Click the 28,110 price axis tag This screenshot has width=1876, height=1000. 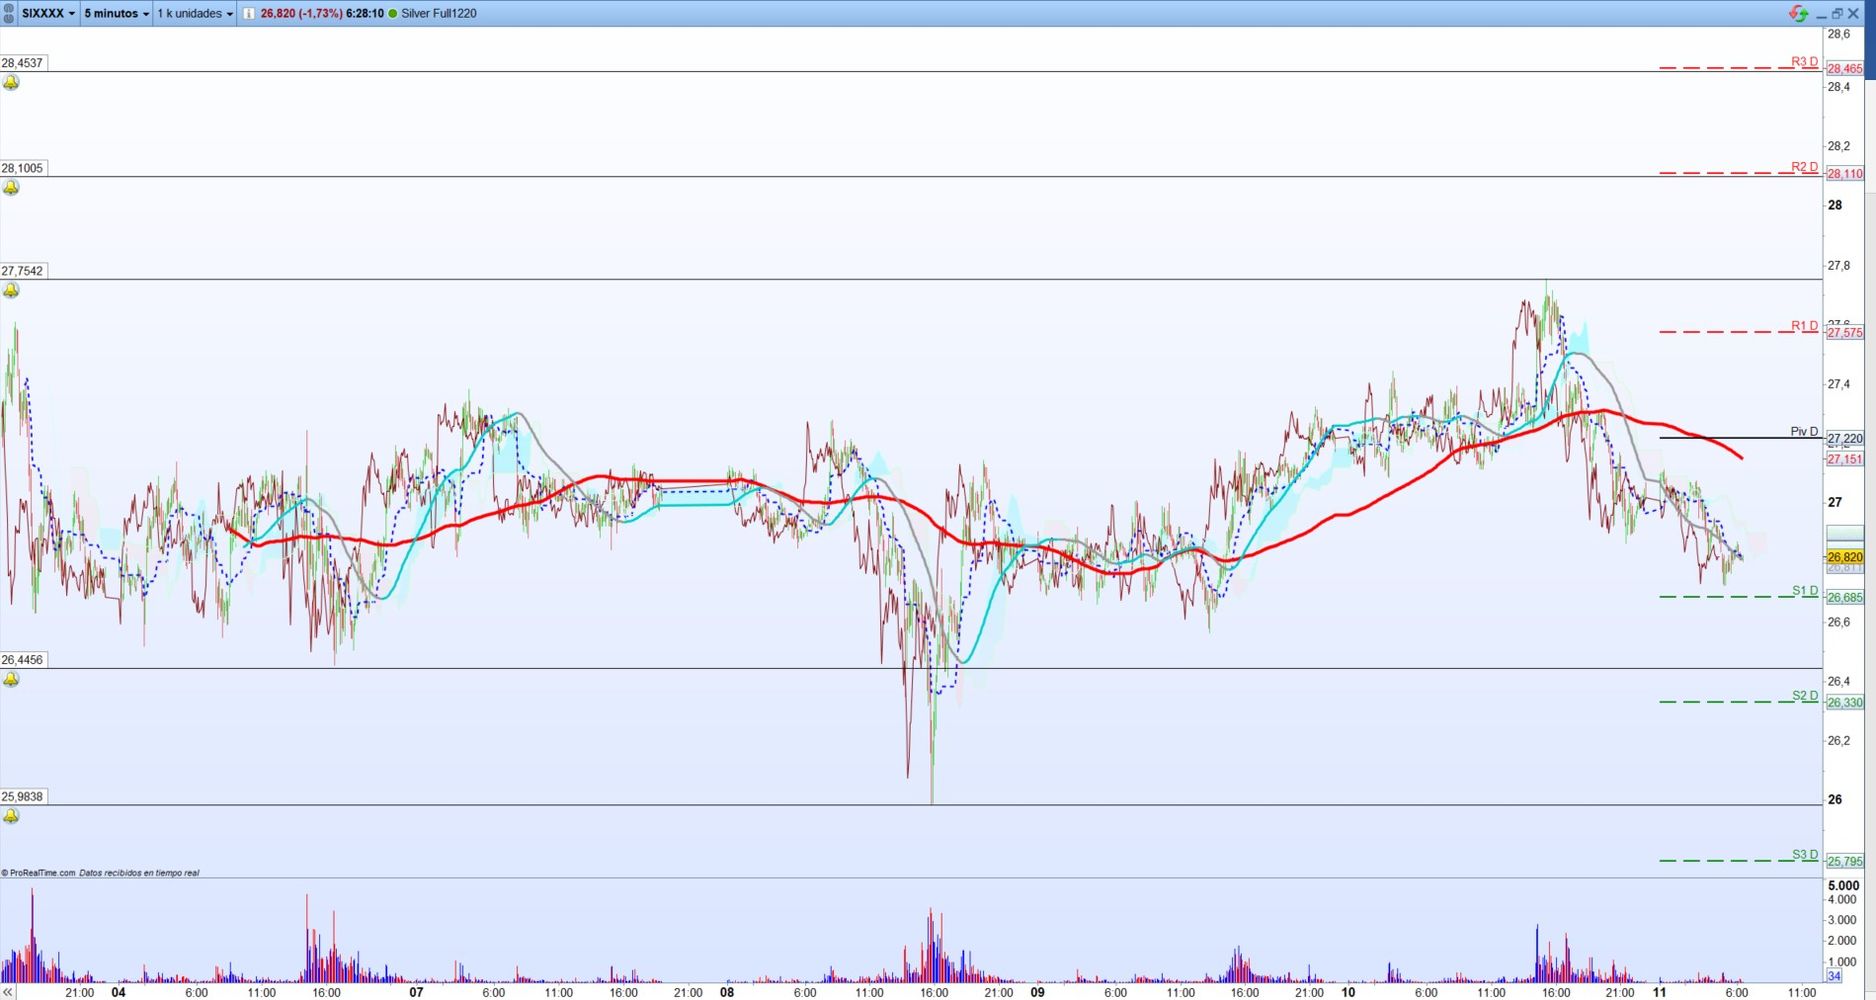coord(1845,174)
